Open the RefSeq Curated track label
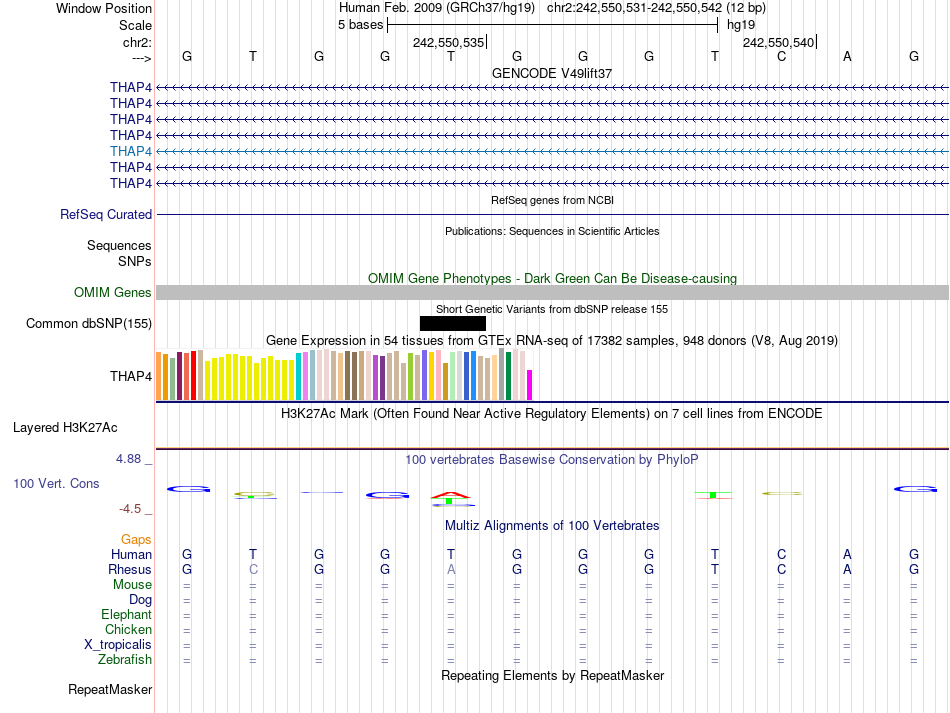 (x=106, y=214)
